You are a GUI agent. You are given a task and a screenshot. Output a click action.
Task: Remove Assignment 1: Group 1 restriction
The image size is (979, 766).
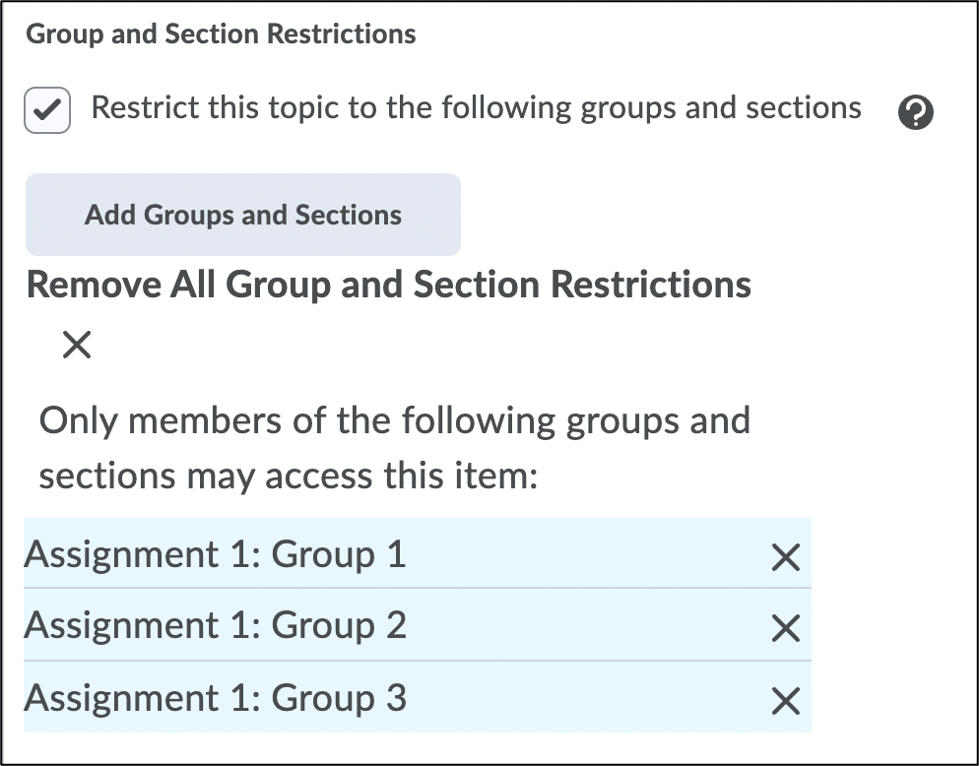(x=786, y=558)
